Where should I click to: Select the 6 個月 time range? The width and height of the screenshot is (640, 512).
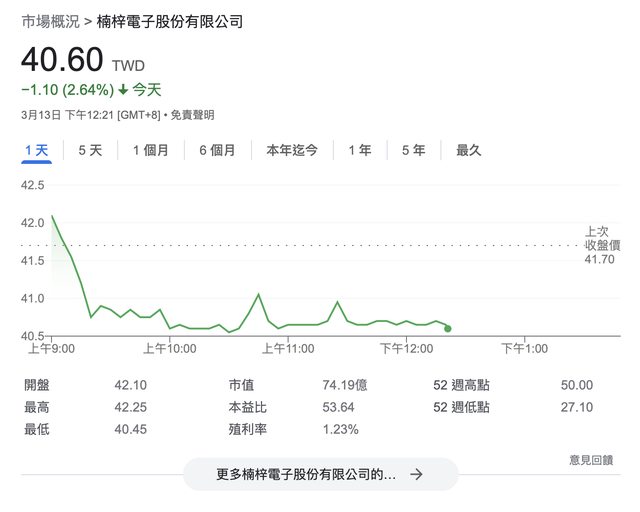pos(217,151)
